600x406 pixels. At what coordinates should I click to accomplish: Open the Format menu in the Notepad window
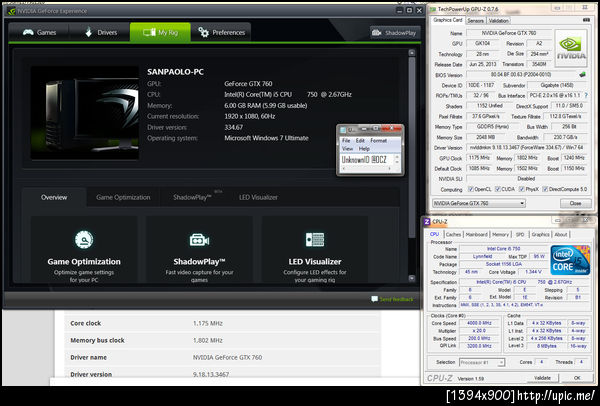click(378, 140)
